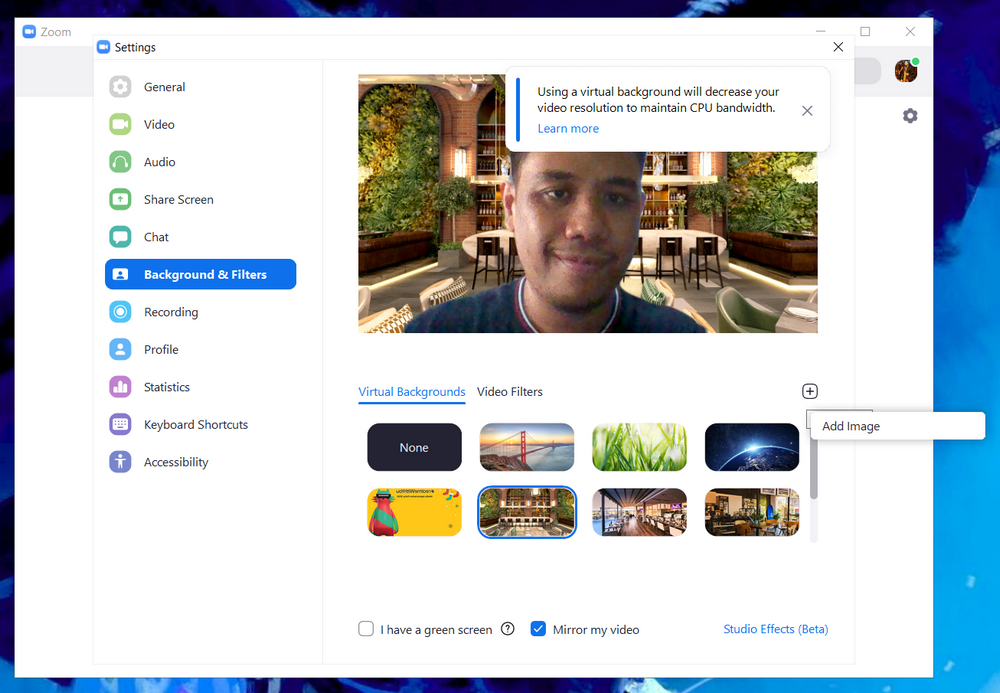Screen dimensions: 1000x693
Task: Select the plant wall bar background
Action: (x=527, y=512)
